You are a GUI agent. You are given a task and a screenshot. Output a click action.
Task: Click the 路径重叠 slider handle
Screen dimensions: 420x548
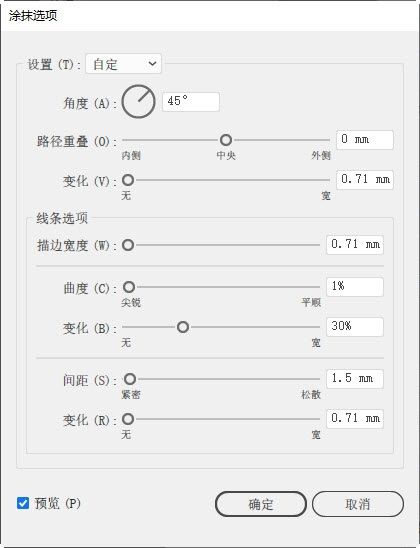point(226,140)
